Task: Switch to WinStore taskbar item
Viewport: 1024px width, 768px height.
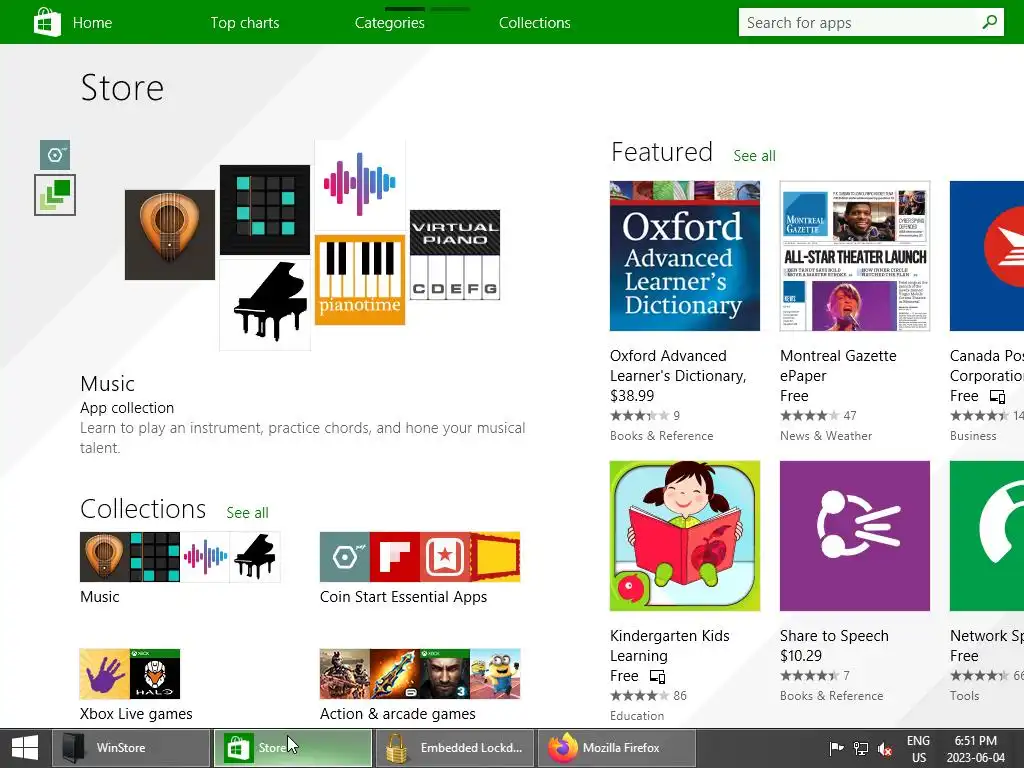Action: pyautogui.click(x=131, y=748)
